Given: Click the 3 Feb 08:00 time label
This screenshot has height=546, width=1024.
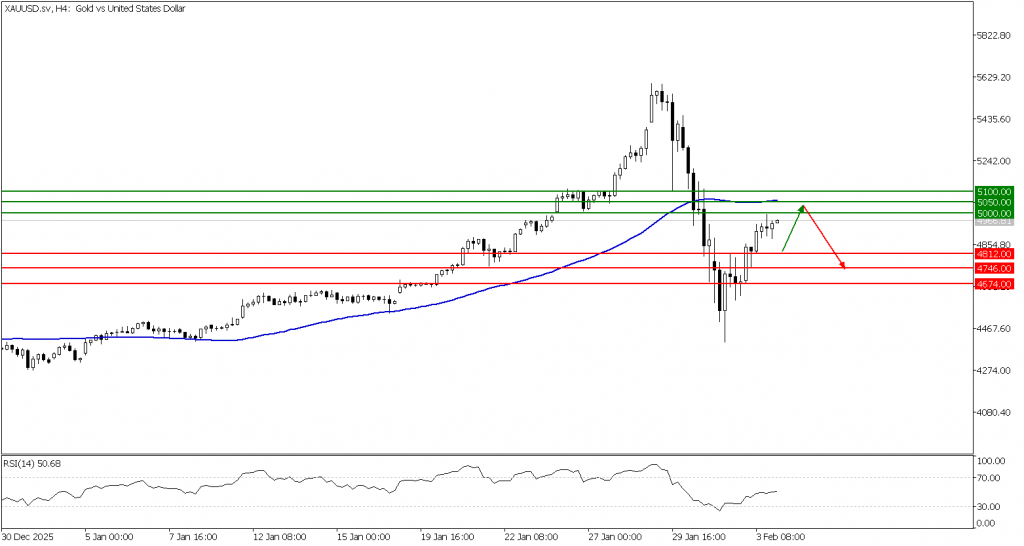Looking at the screenshot, I should point(781,535).
